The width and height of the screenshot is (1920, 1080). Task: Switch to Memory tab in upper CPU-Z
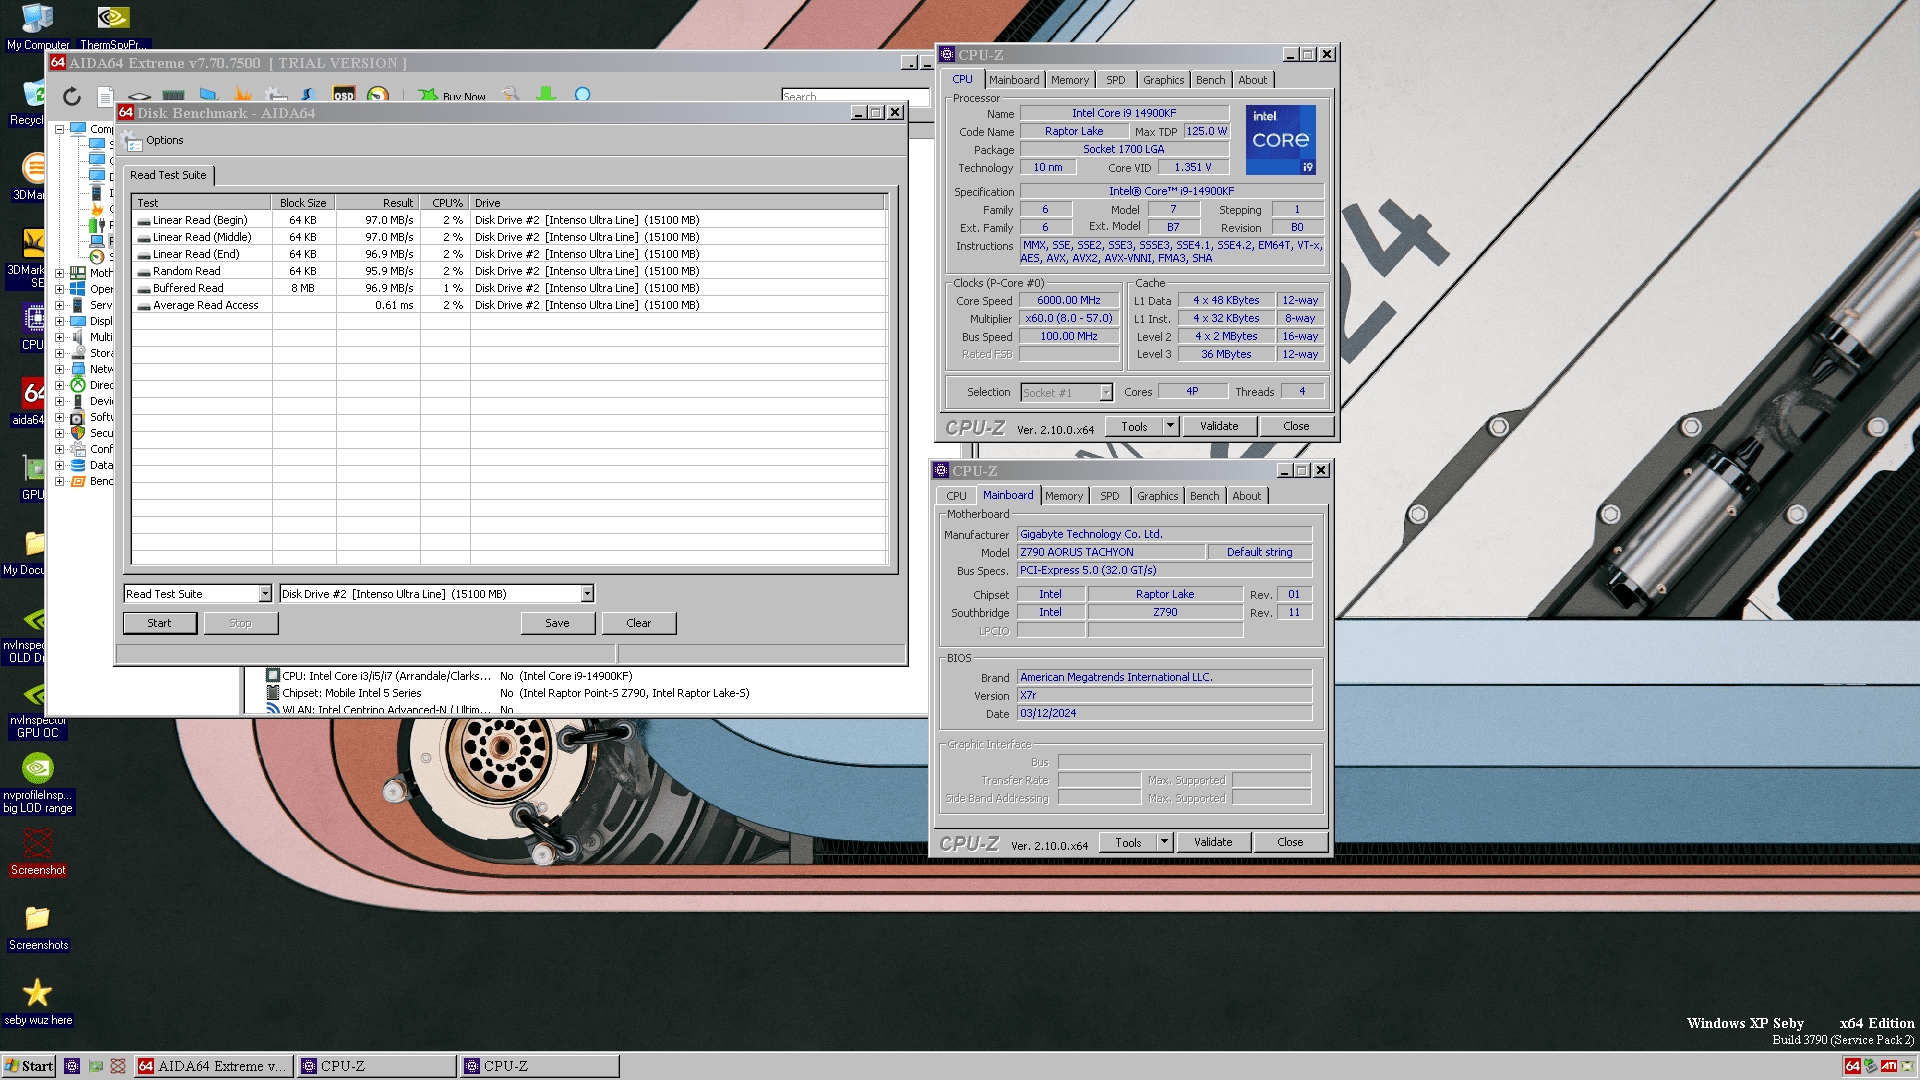click(x=1069, y=80)
